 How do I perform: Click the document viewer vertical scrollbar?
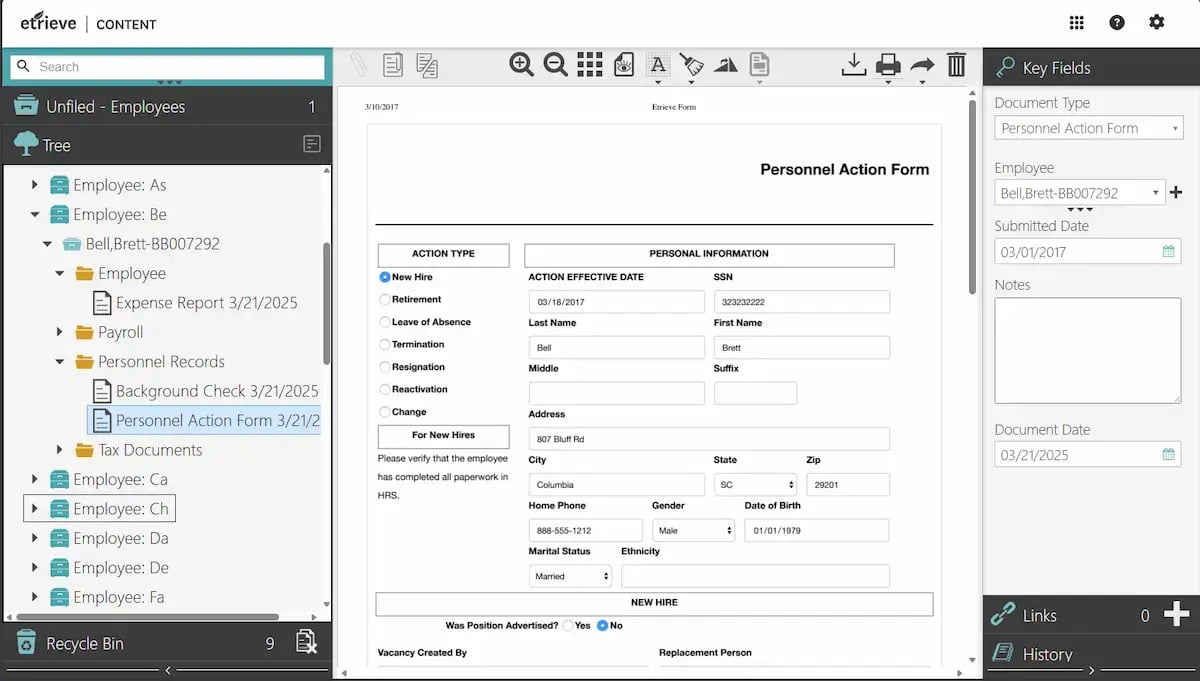coord(972,196)
